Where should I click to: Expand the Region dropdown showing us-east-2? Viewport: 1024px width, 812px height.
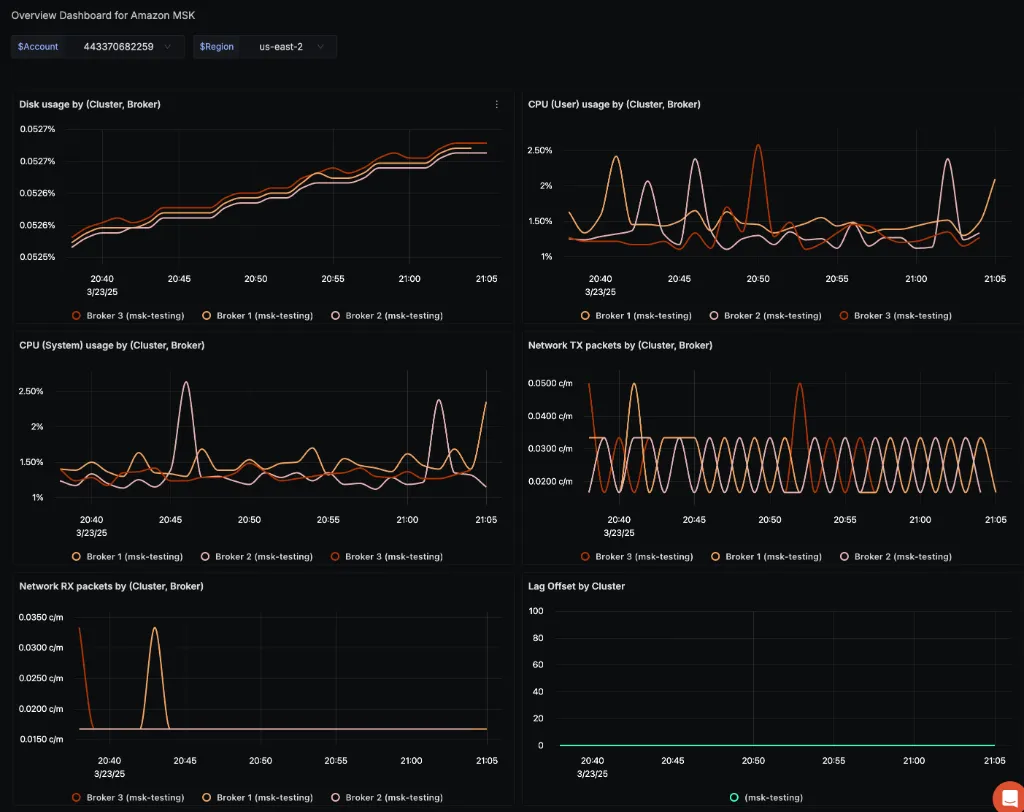[288, 47]
